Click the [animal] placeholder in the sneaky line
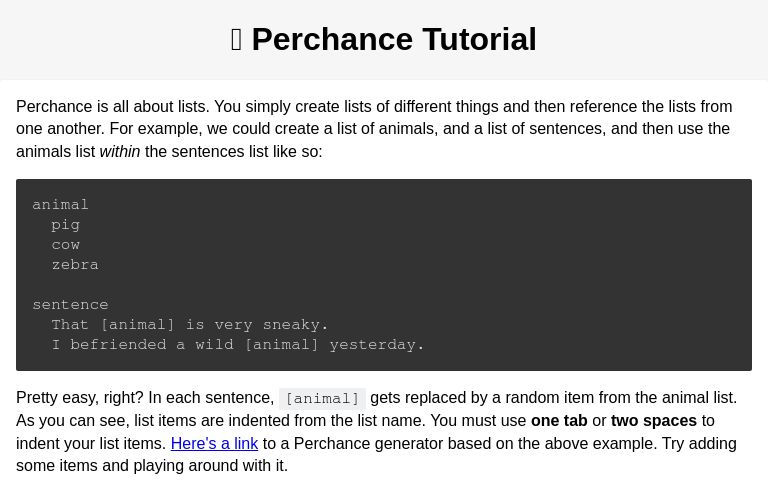The height and width of the screenshot is (480, 768). [137, 325]
